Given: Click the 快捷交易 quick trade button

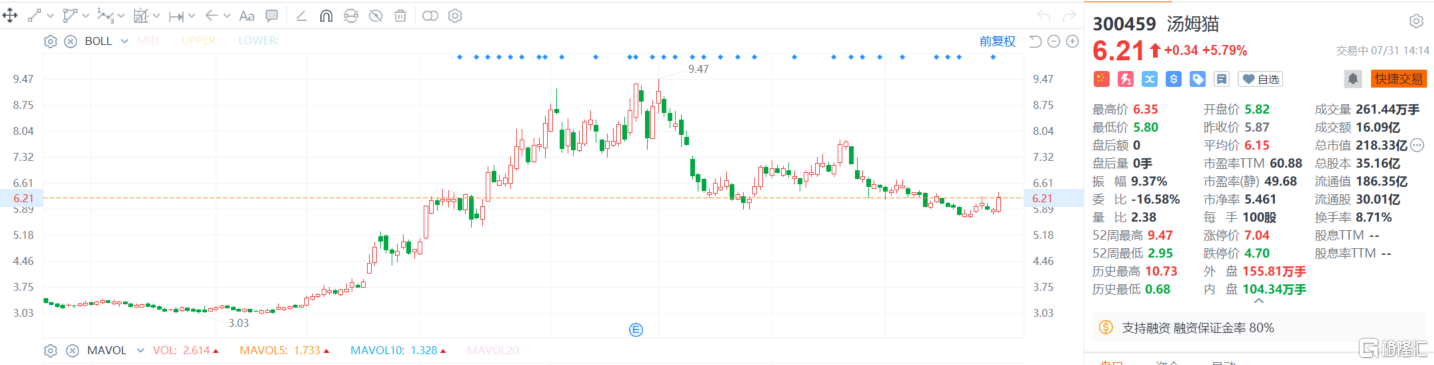Looking at the screenshot, I should tap(1399, 79).
